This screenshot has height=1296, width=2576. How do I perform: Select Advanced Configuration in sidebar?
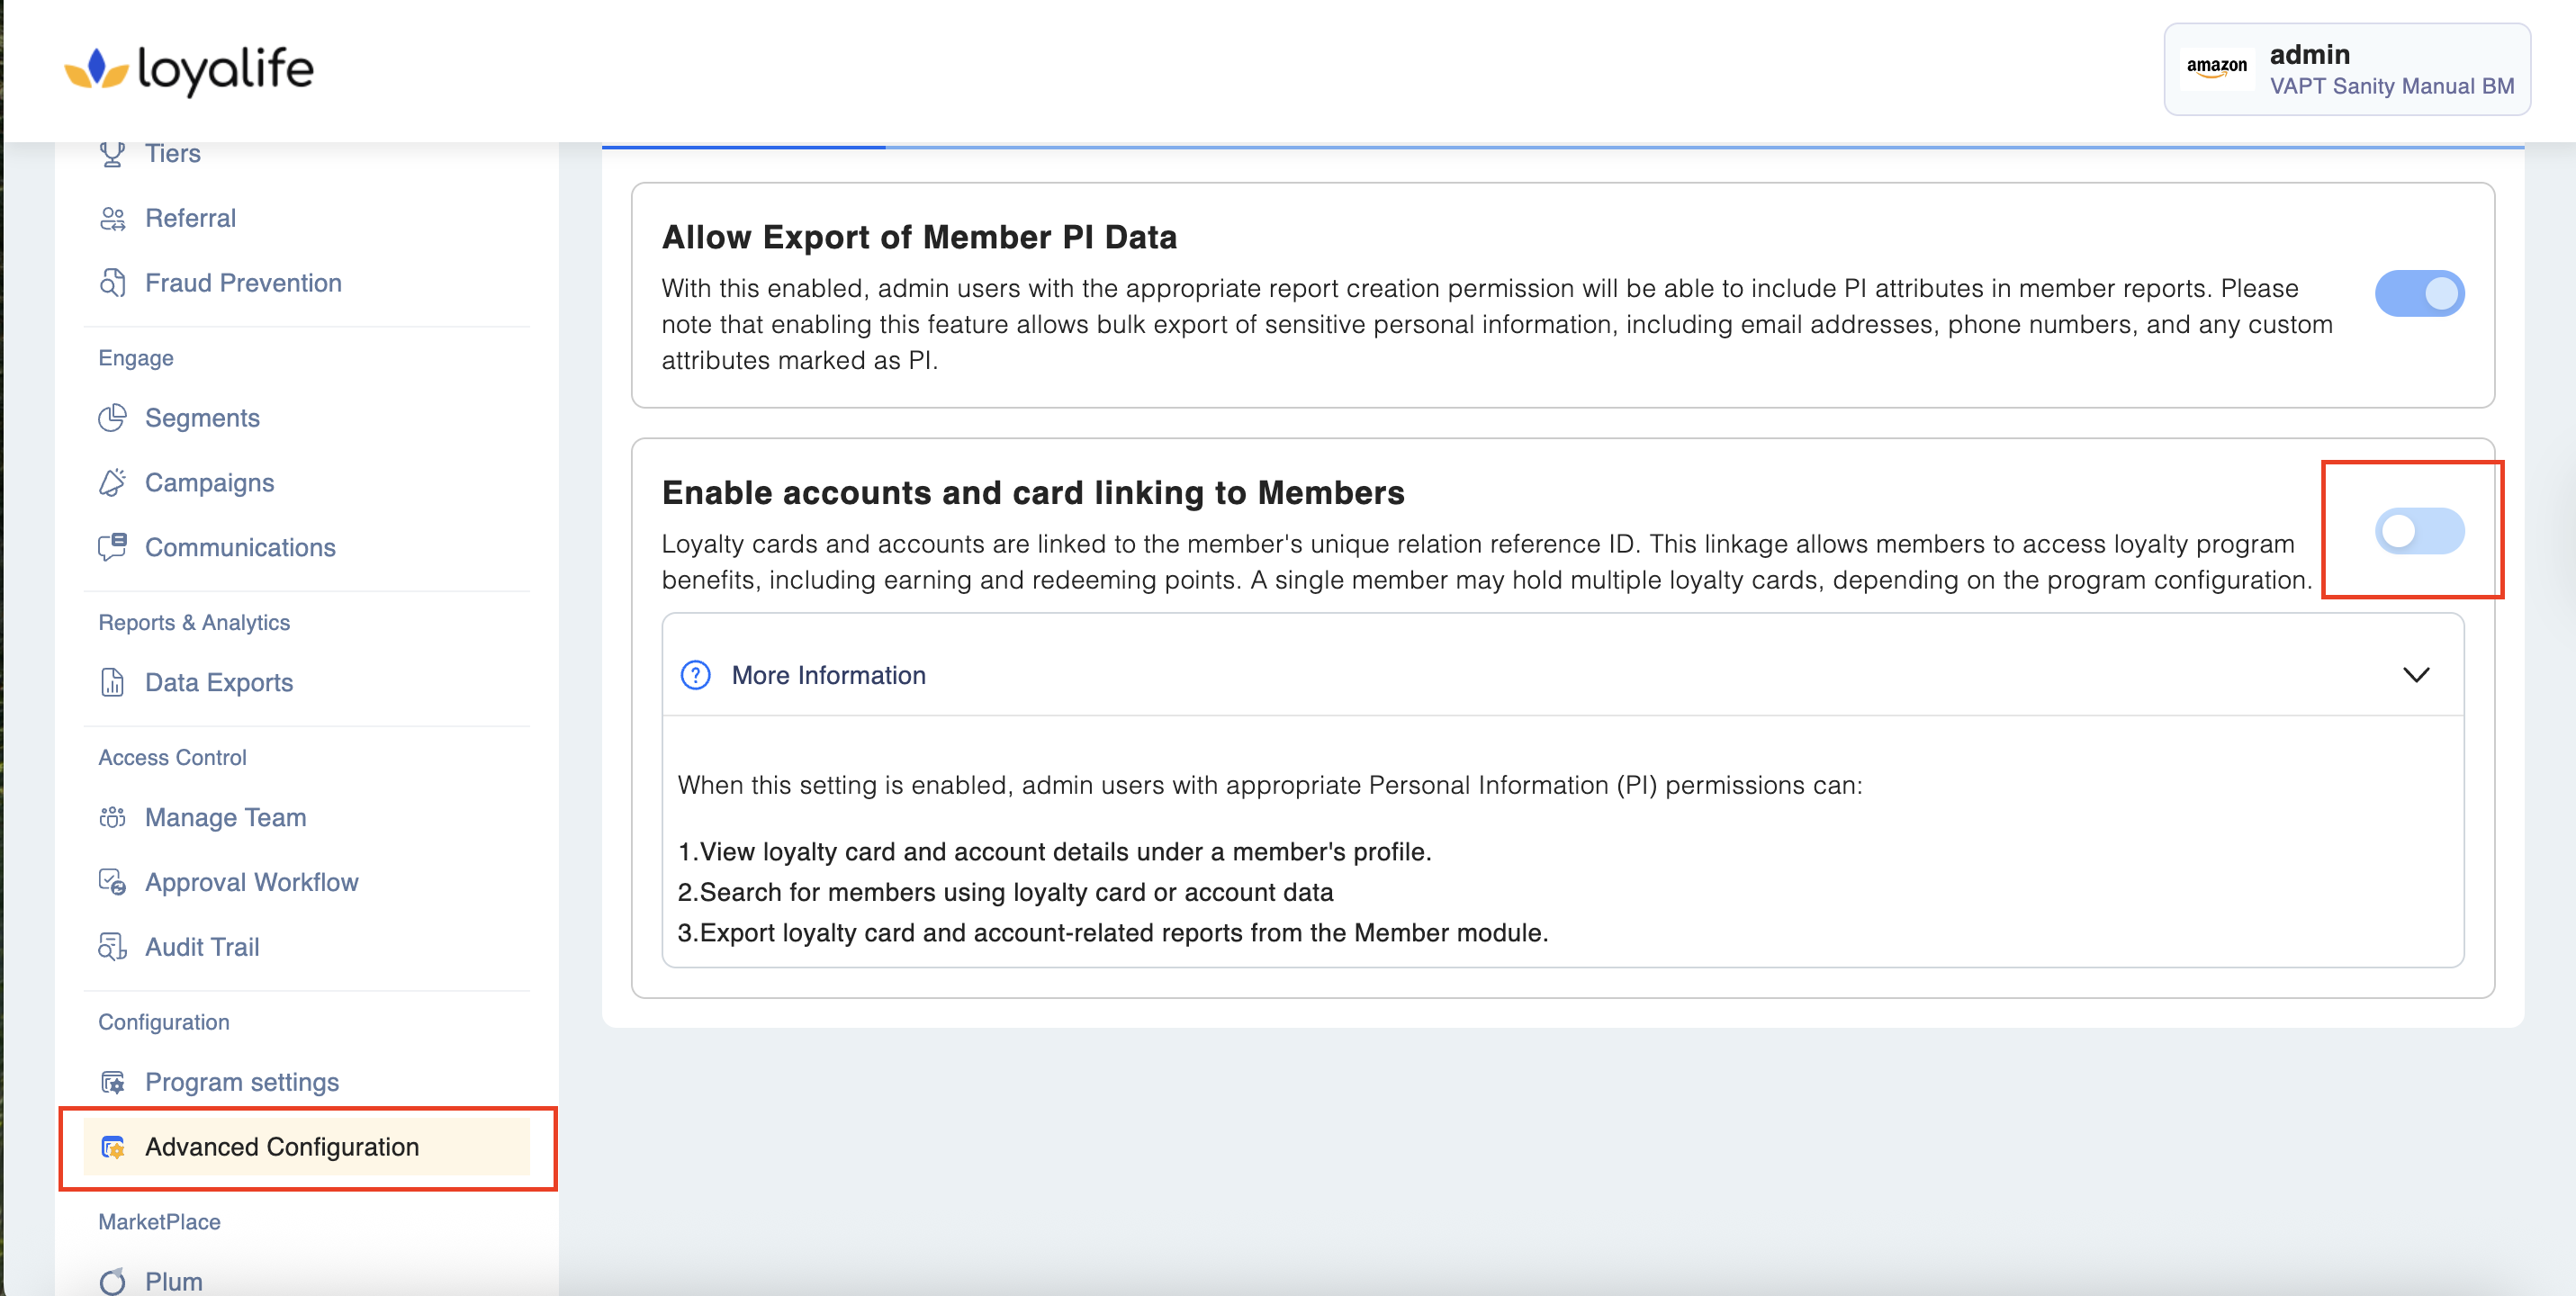pos(281,1147)
